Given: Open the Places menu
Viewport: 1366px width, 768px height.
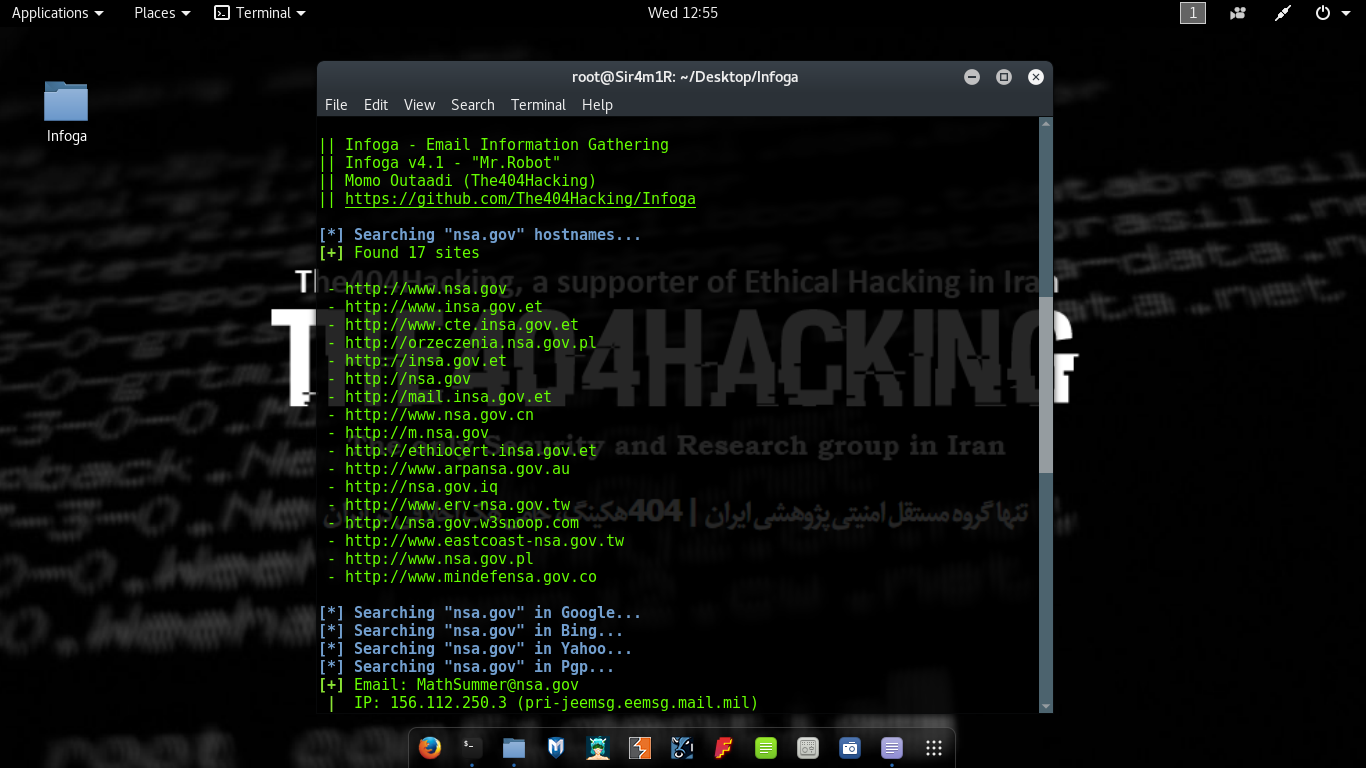Looking at the screenshot, I should tap(162, 13).
